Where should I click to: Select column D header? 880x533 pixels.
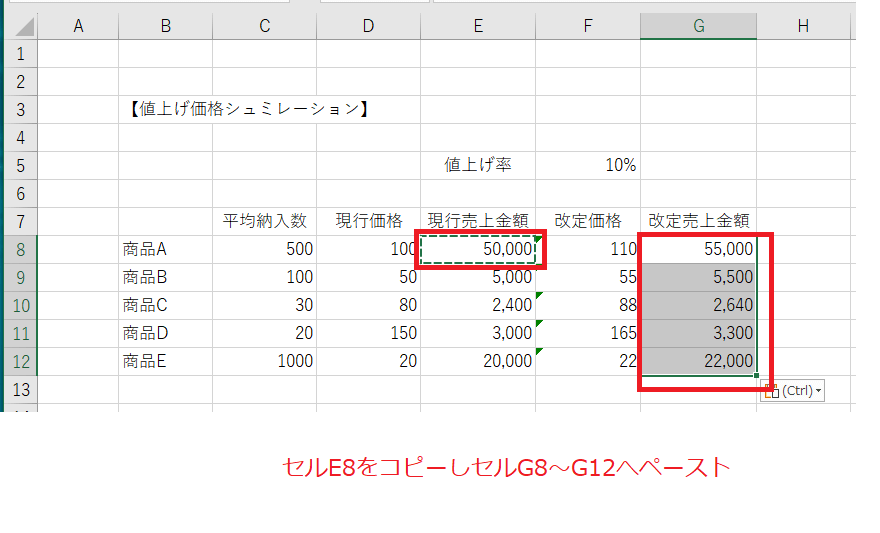[368, 26]
